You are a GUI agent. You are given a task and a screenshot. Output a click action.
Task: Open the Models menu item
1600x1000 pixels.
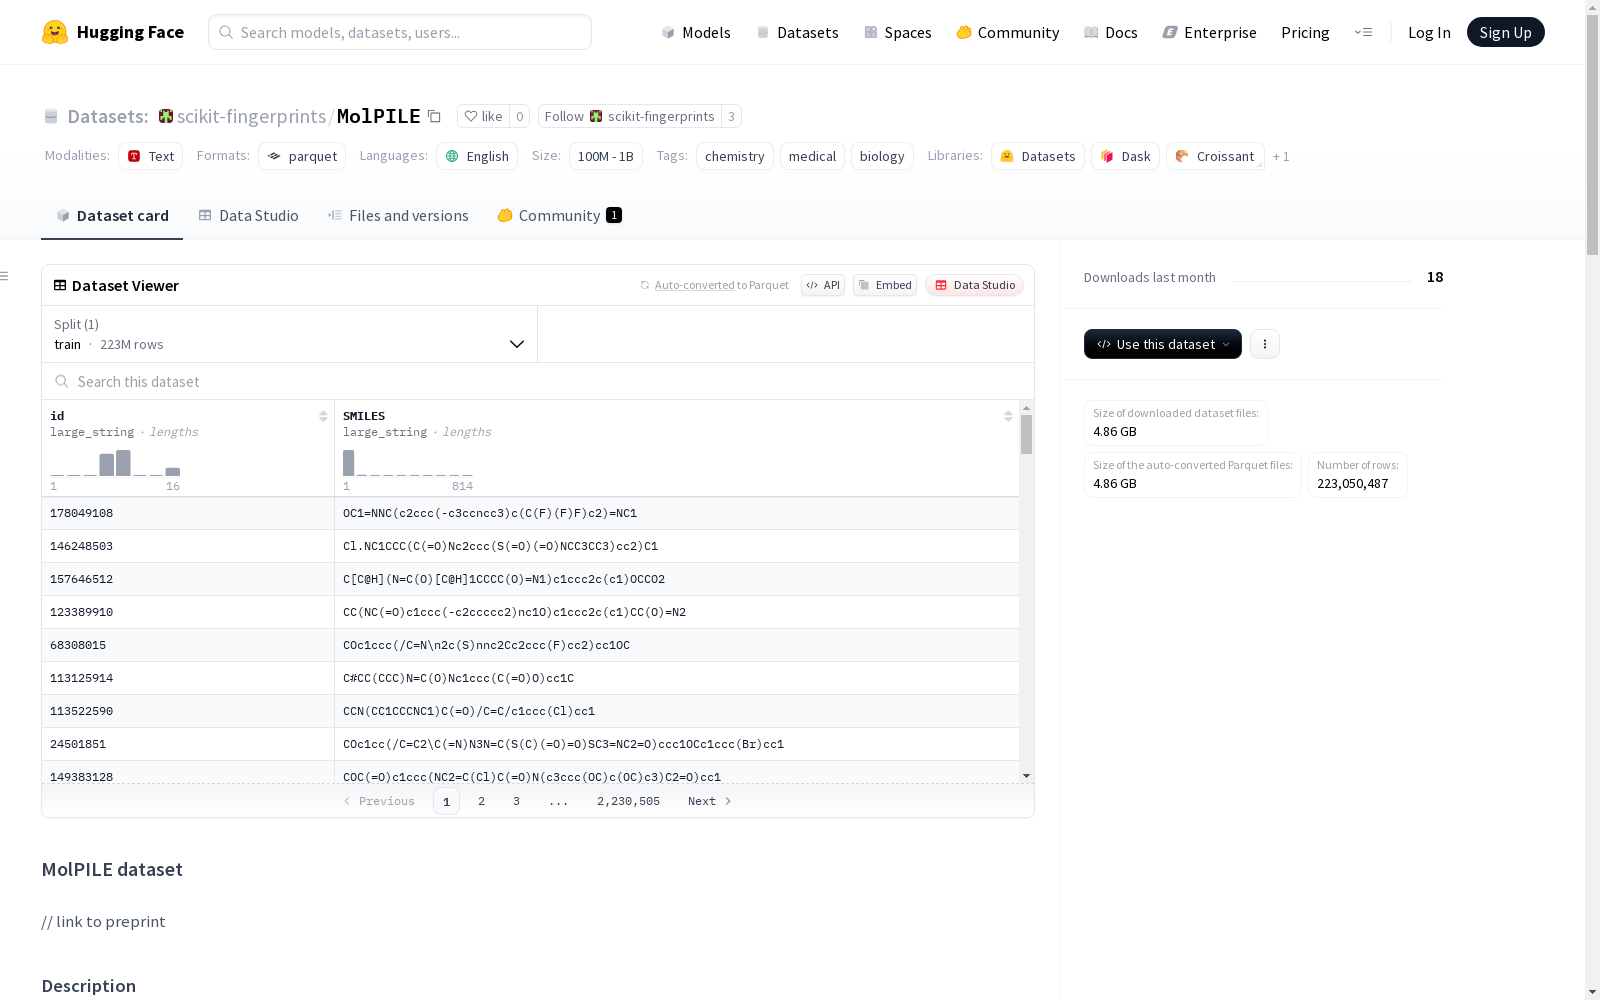click(x=696, y=32)
